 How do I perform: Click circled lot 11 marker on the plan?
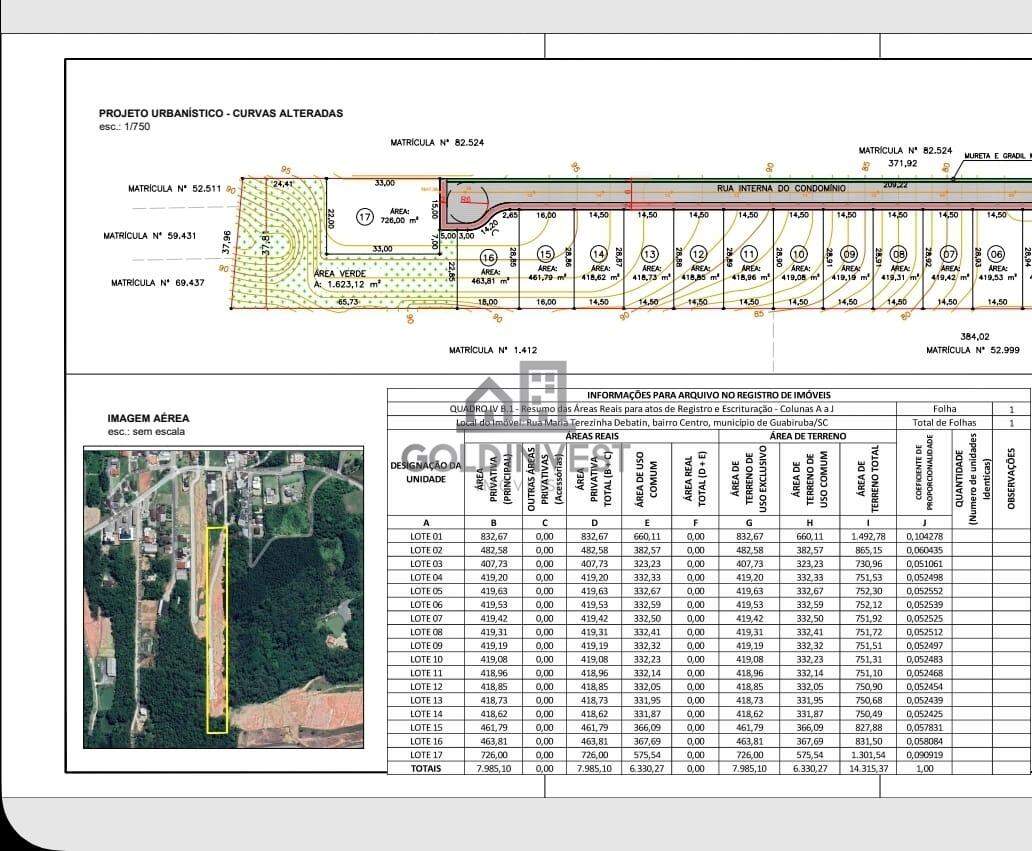[x=748, y=254]
